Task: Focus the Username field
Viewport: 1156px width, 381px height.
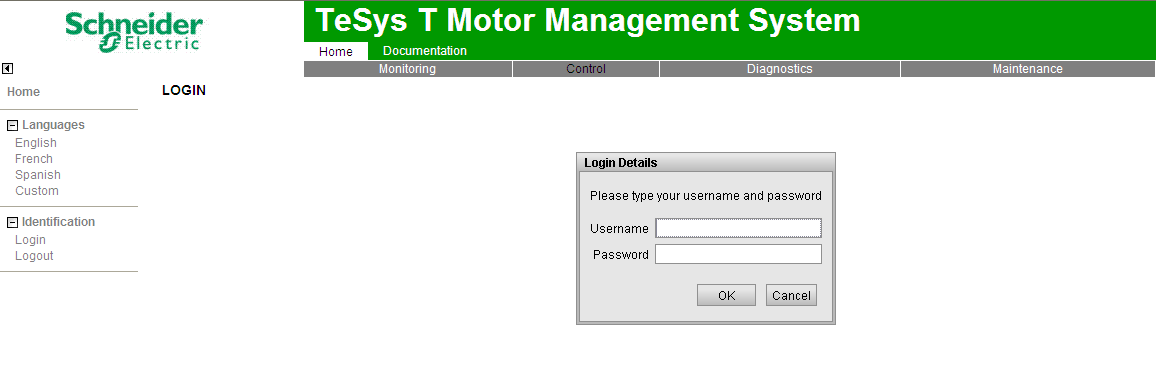Action: [738, 228]
